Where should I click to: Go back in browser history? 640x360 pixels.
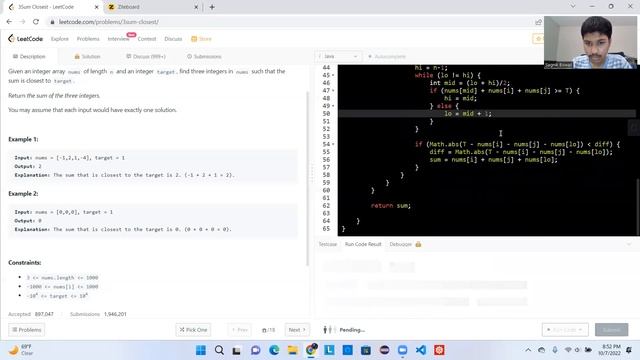pos(9,22)
